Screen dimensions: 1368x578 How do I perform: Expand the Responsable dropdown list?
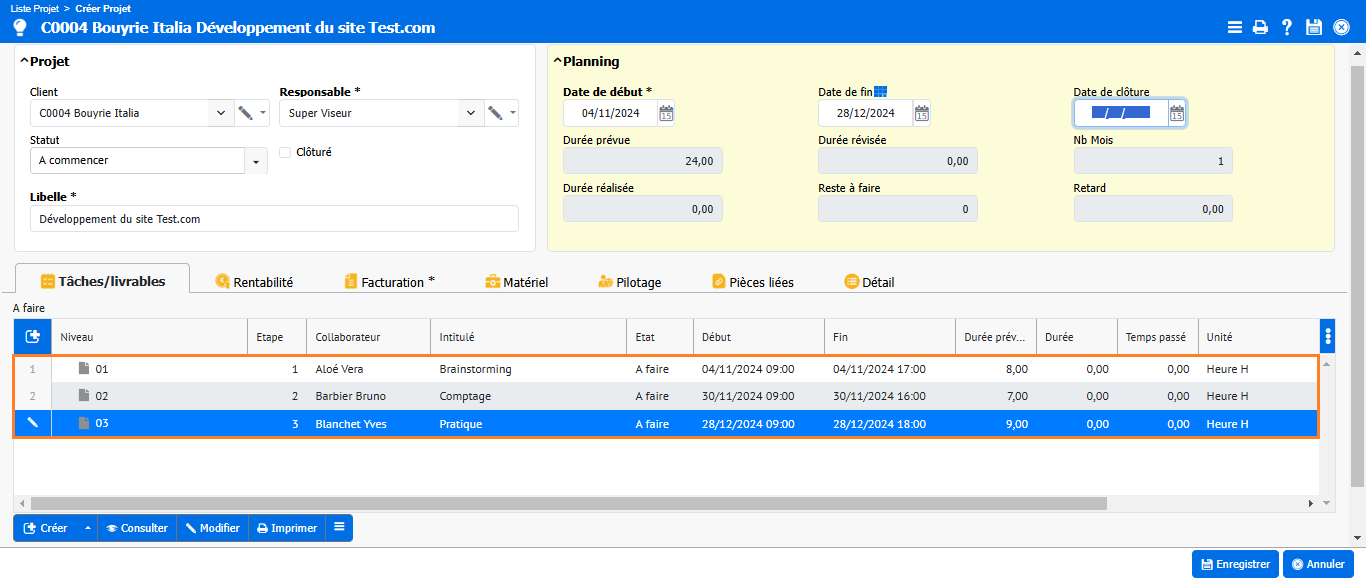(471, 113)
